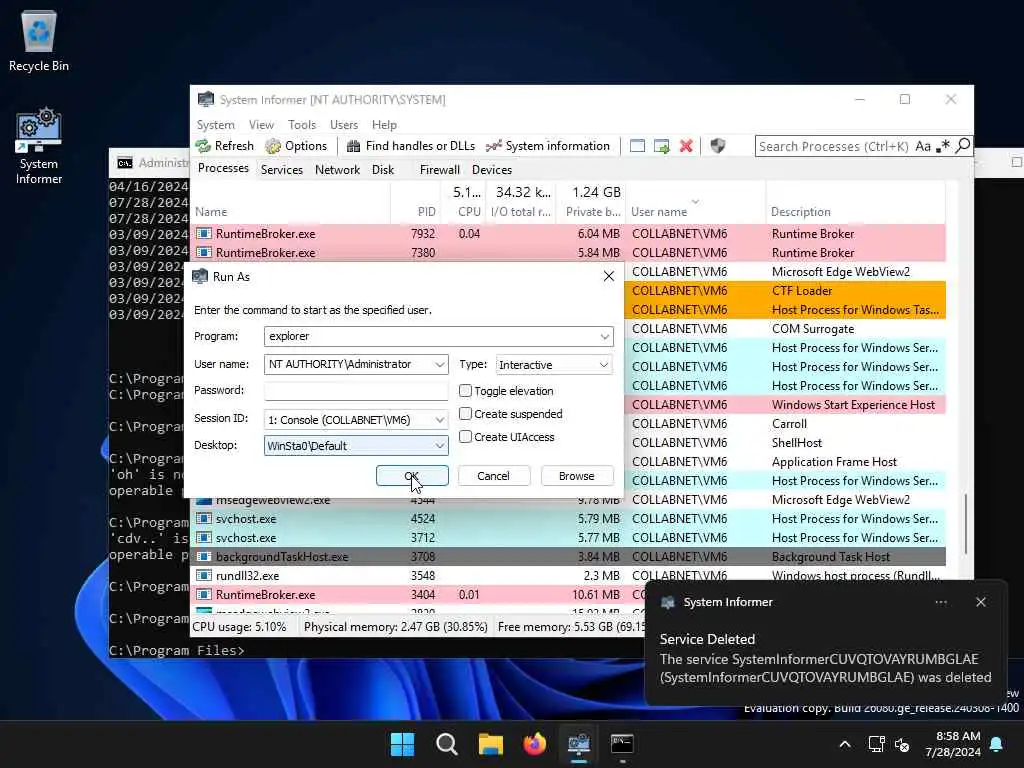The width and height of the screenshot is (1024, 768).
Task: Expand the Session ID dropdown
Action: click(x=440, y=419)
